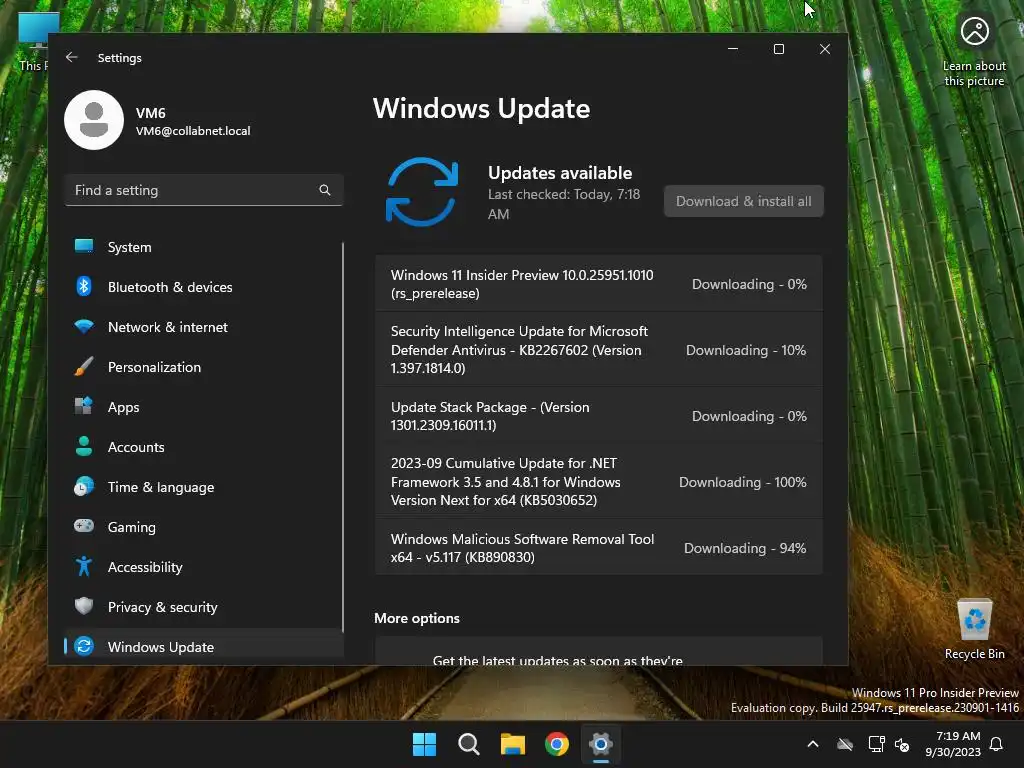This screenshot has width=1024, height=768.
Task: Click the Personalization paintbrush icon
Action: (84, 366)
